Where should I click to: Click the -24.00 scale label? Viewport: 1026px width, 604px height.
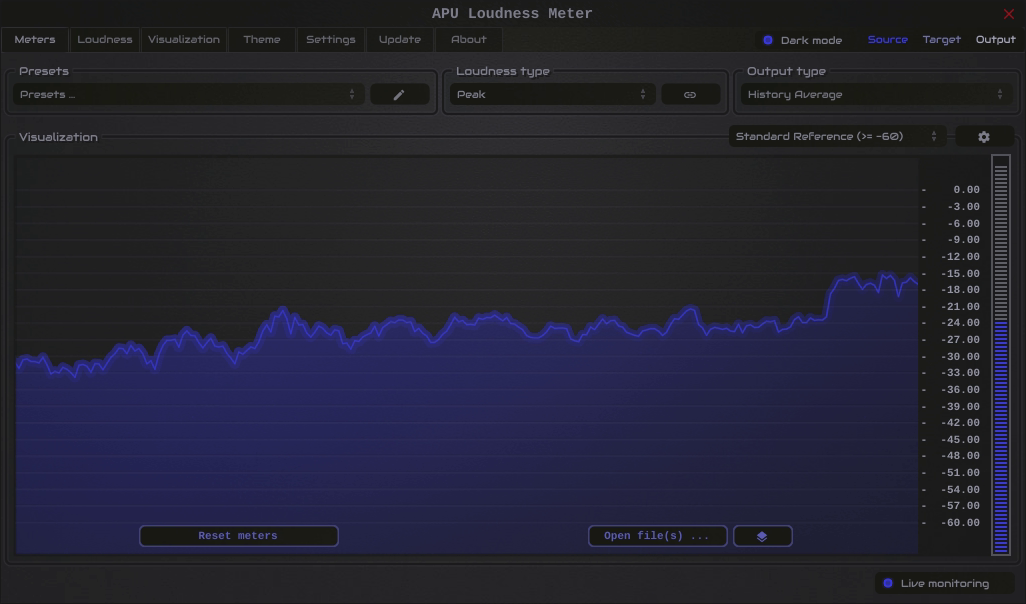click(961, 323)
